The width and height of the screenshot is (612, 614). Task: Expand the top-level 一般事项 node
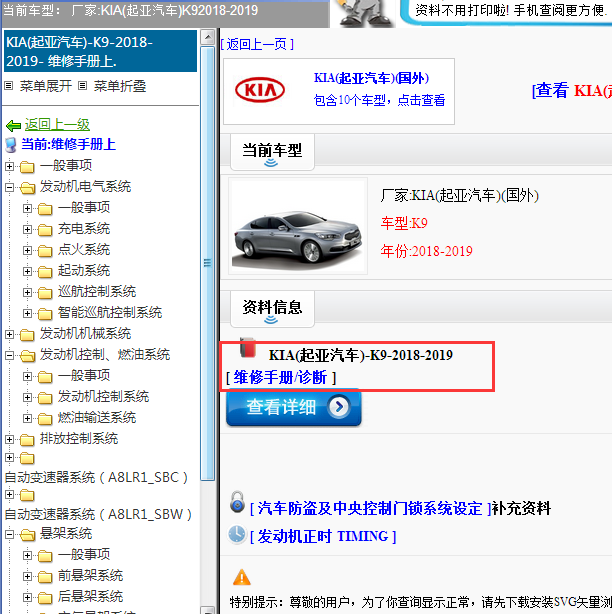pos(9,166)
